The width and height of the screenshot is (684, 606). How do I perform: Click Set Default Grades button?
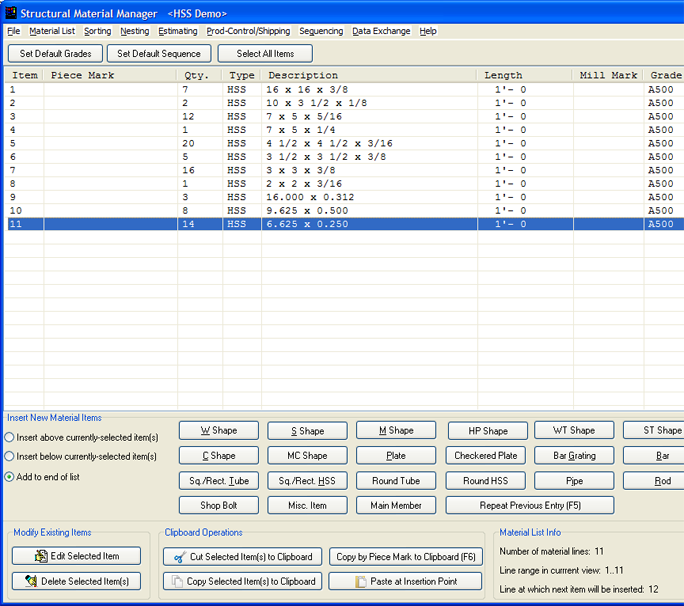[x=55, y=54]
